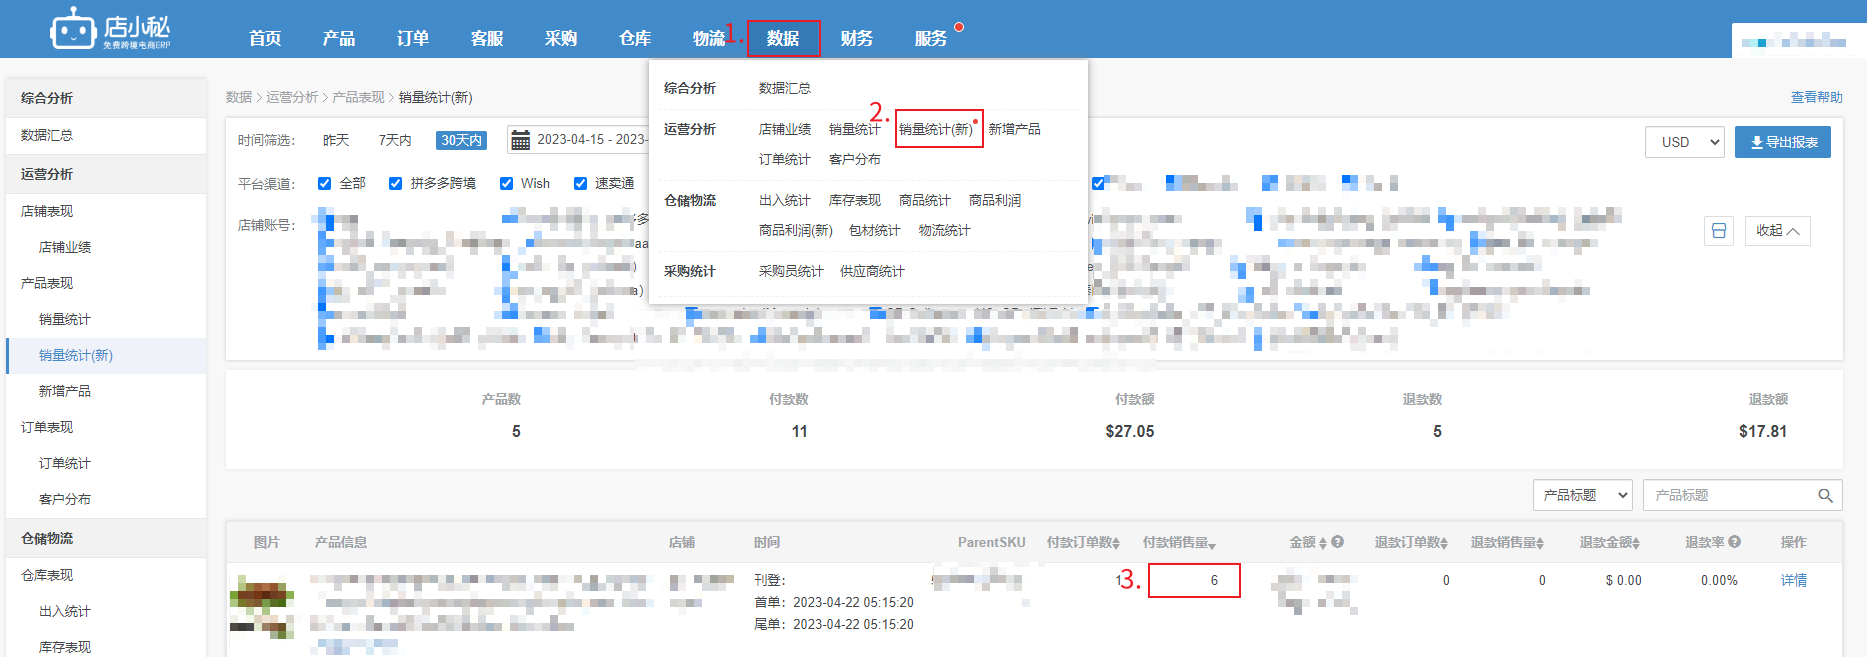Expand 仓库表现 in the left sidebar
Screen dimensions: 1867x657
click(x=47, y=575)
